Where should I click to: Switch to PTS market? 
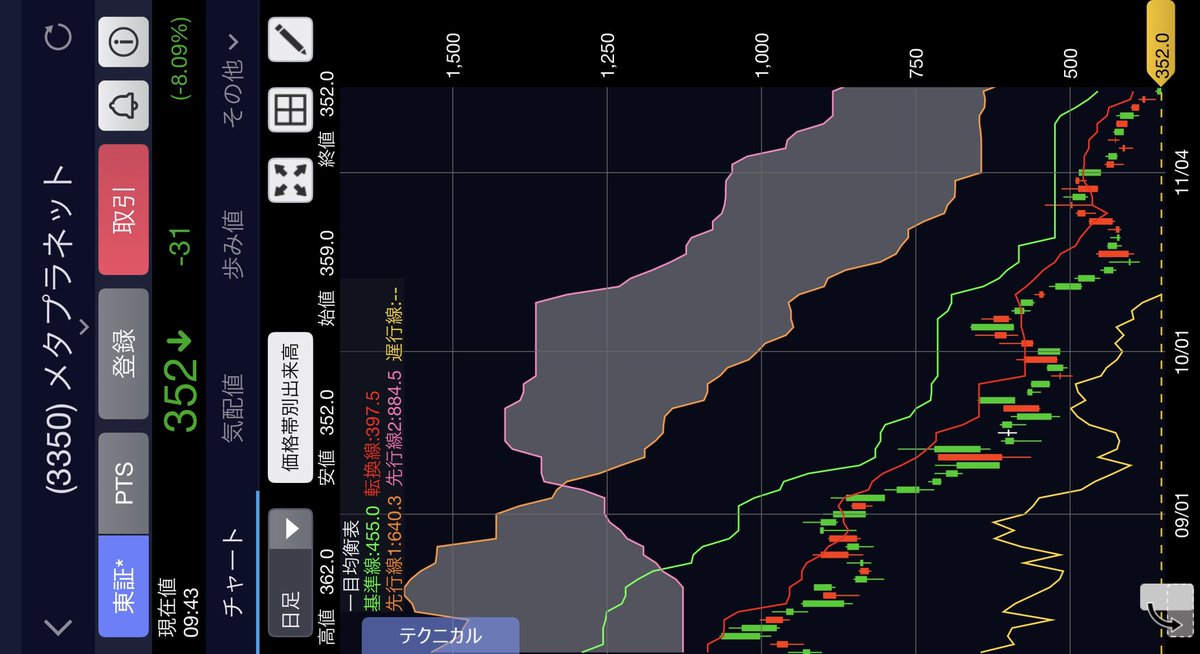coord(124,481)
